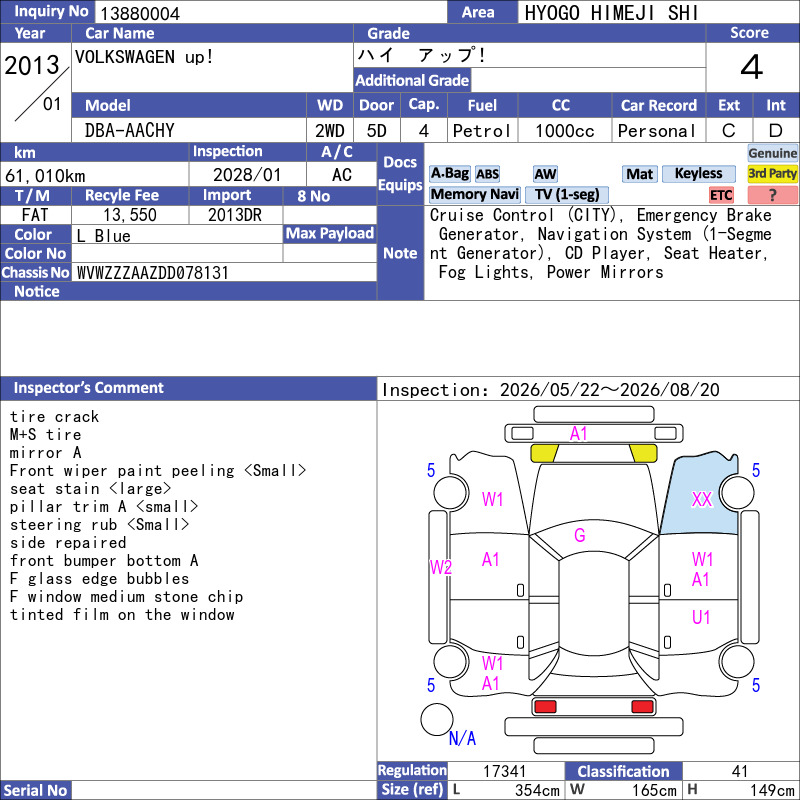Click the yellow 3rd Party badge
Viewport: 800px width, 800px height.
click(772, 173)
